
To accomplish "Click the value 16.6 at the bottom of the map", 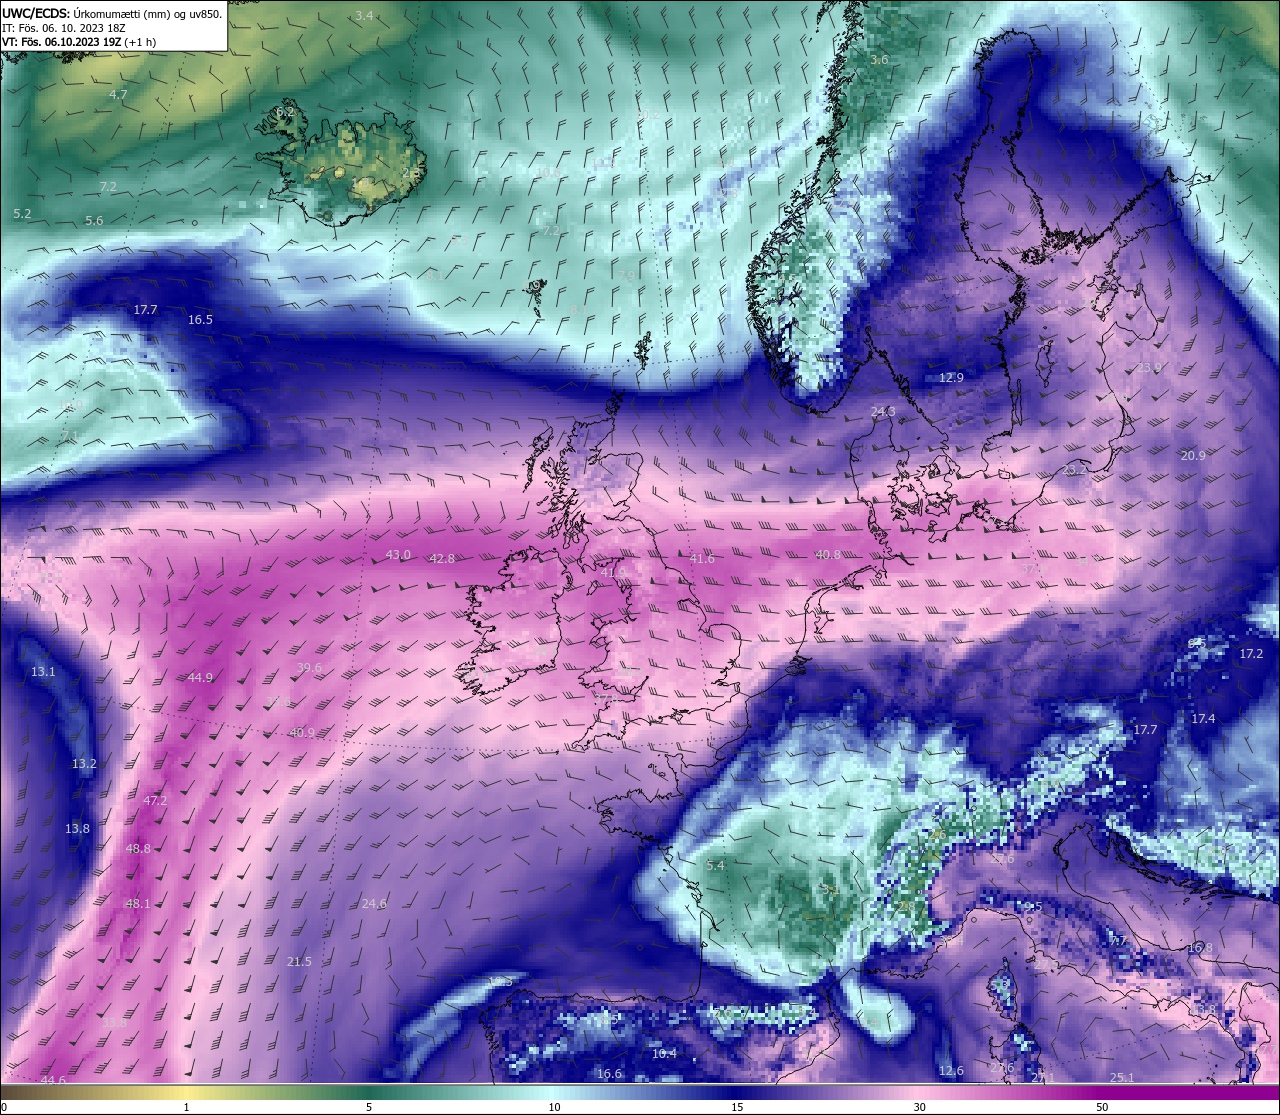I will [x=609, y=1074].
